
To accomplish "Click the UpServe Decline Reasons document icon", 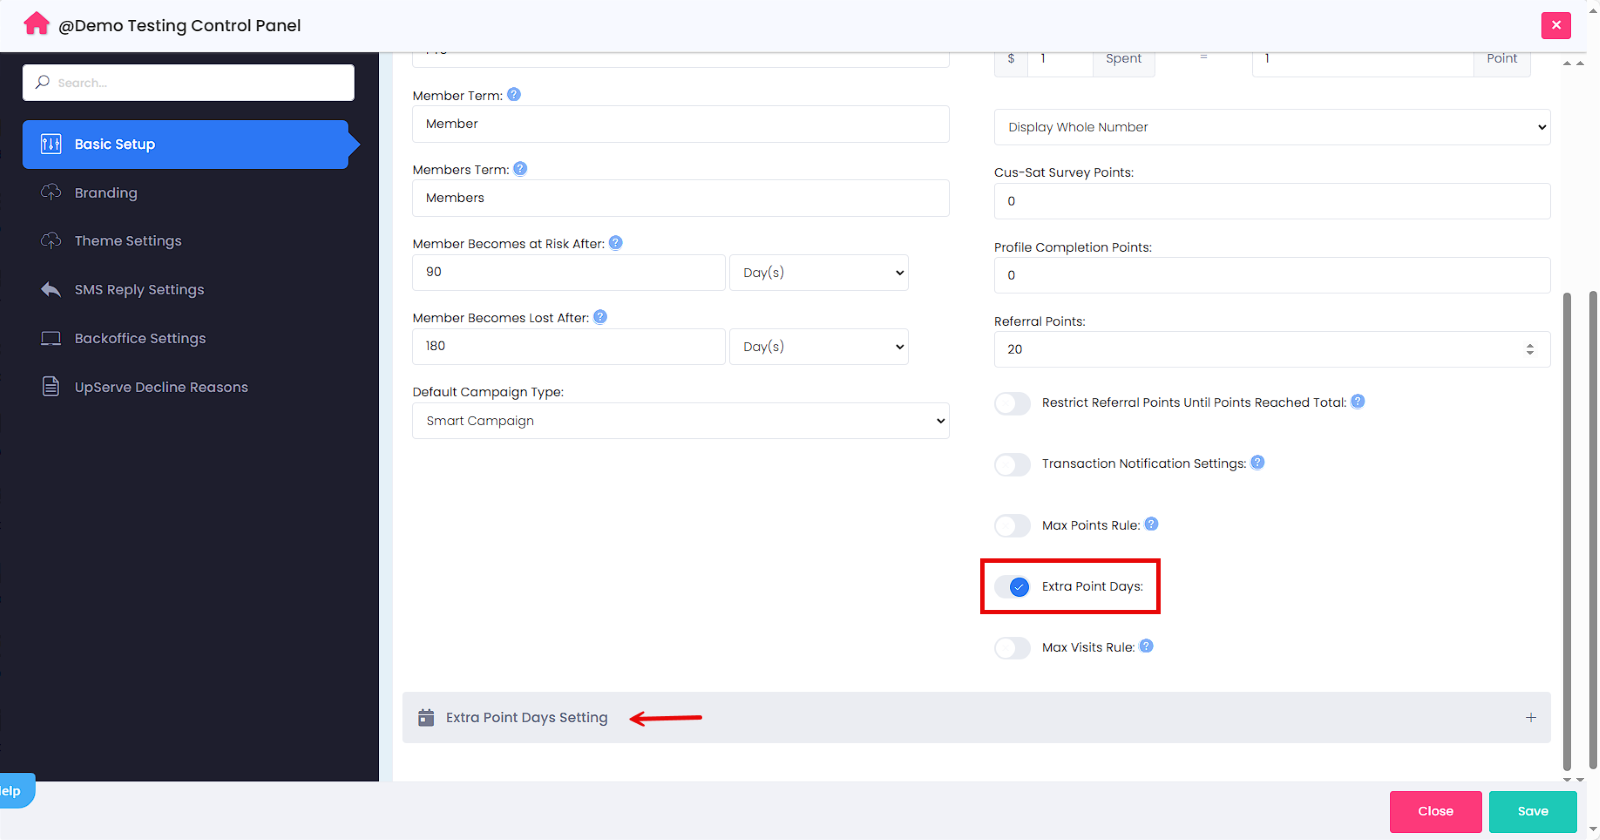I will point(51,386).
